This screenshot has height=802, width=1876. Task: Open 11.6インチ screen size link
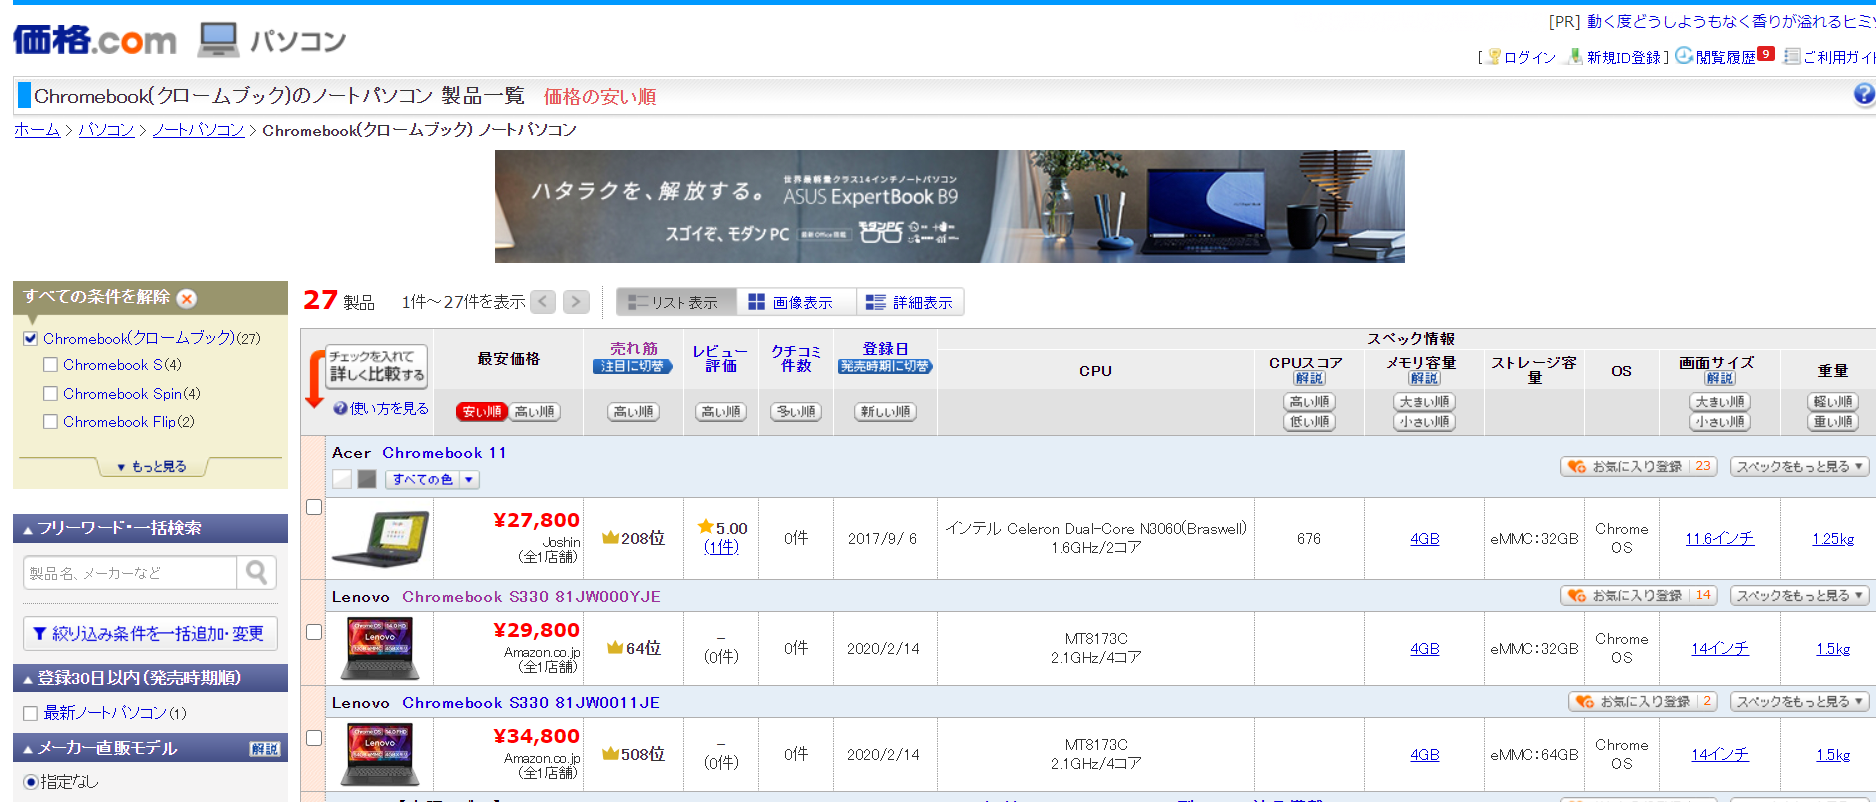pos(1719,538)
